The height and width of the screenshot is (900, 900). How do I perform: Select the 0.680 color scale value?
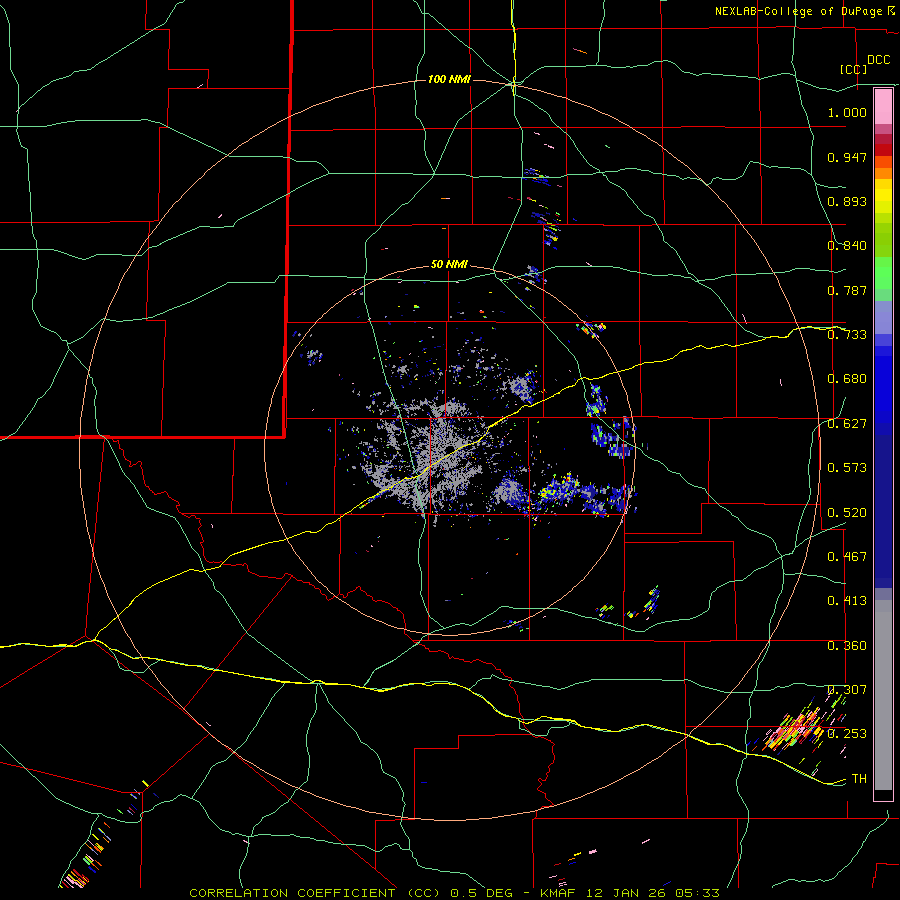pos(847,379)
